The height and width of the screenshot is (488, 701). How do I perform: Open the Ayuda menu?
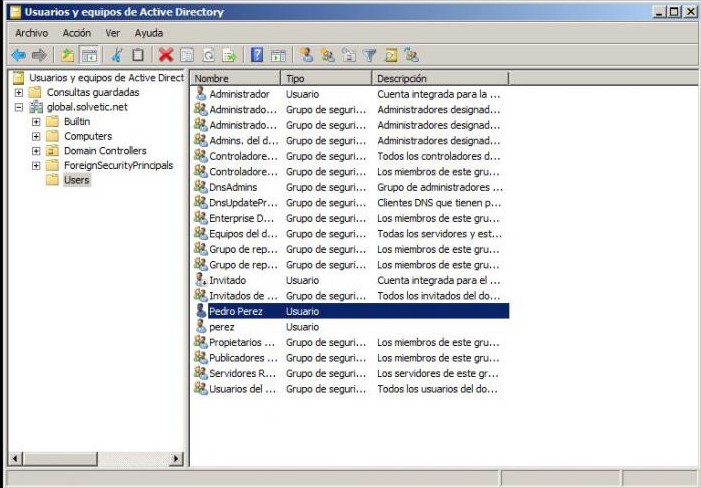148,33
